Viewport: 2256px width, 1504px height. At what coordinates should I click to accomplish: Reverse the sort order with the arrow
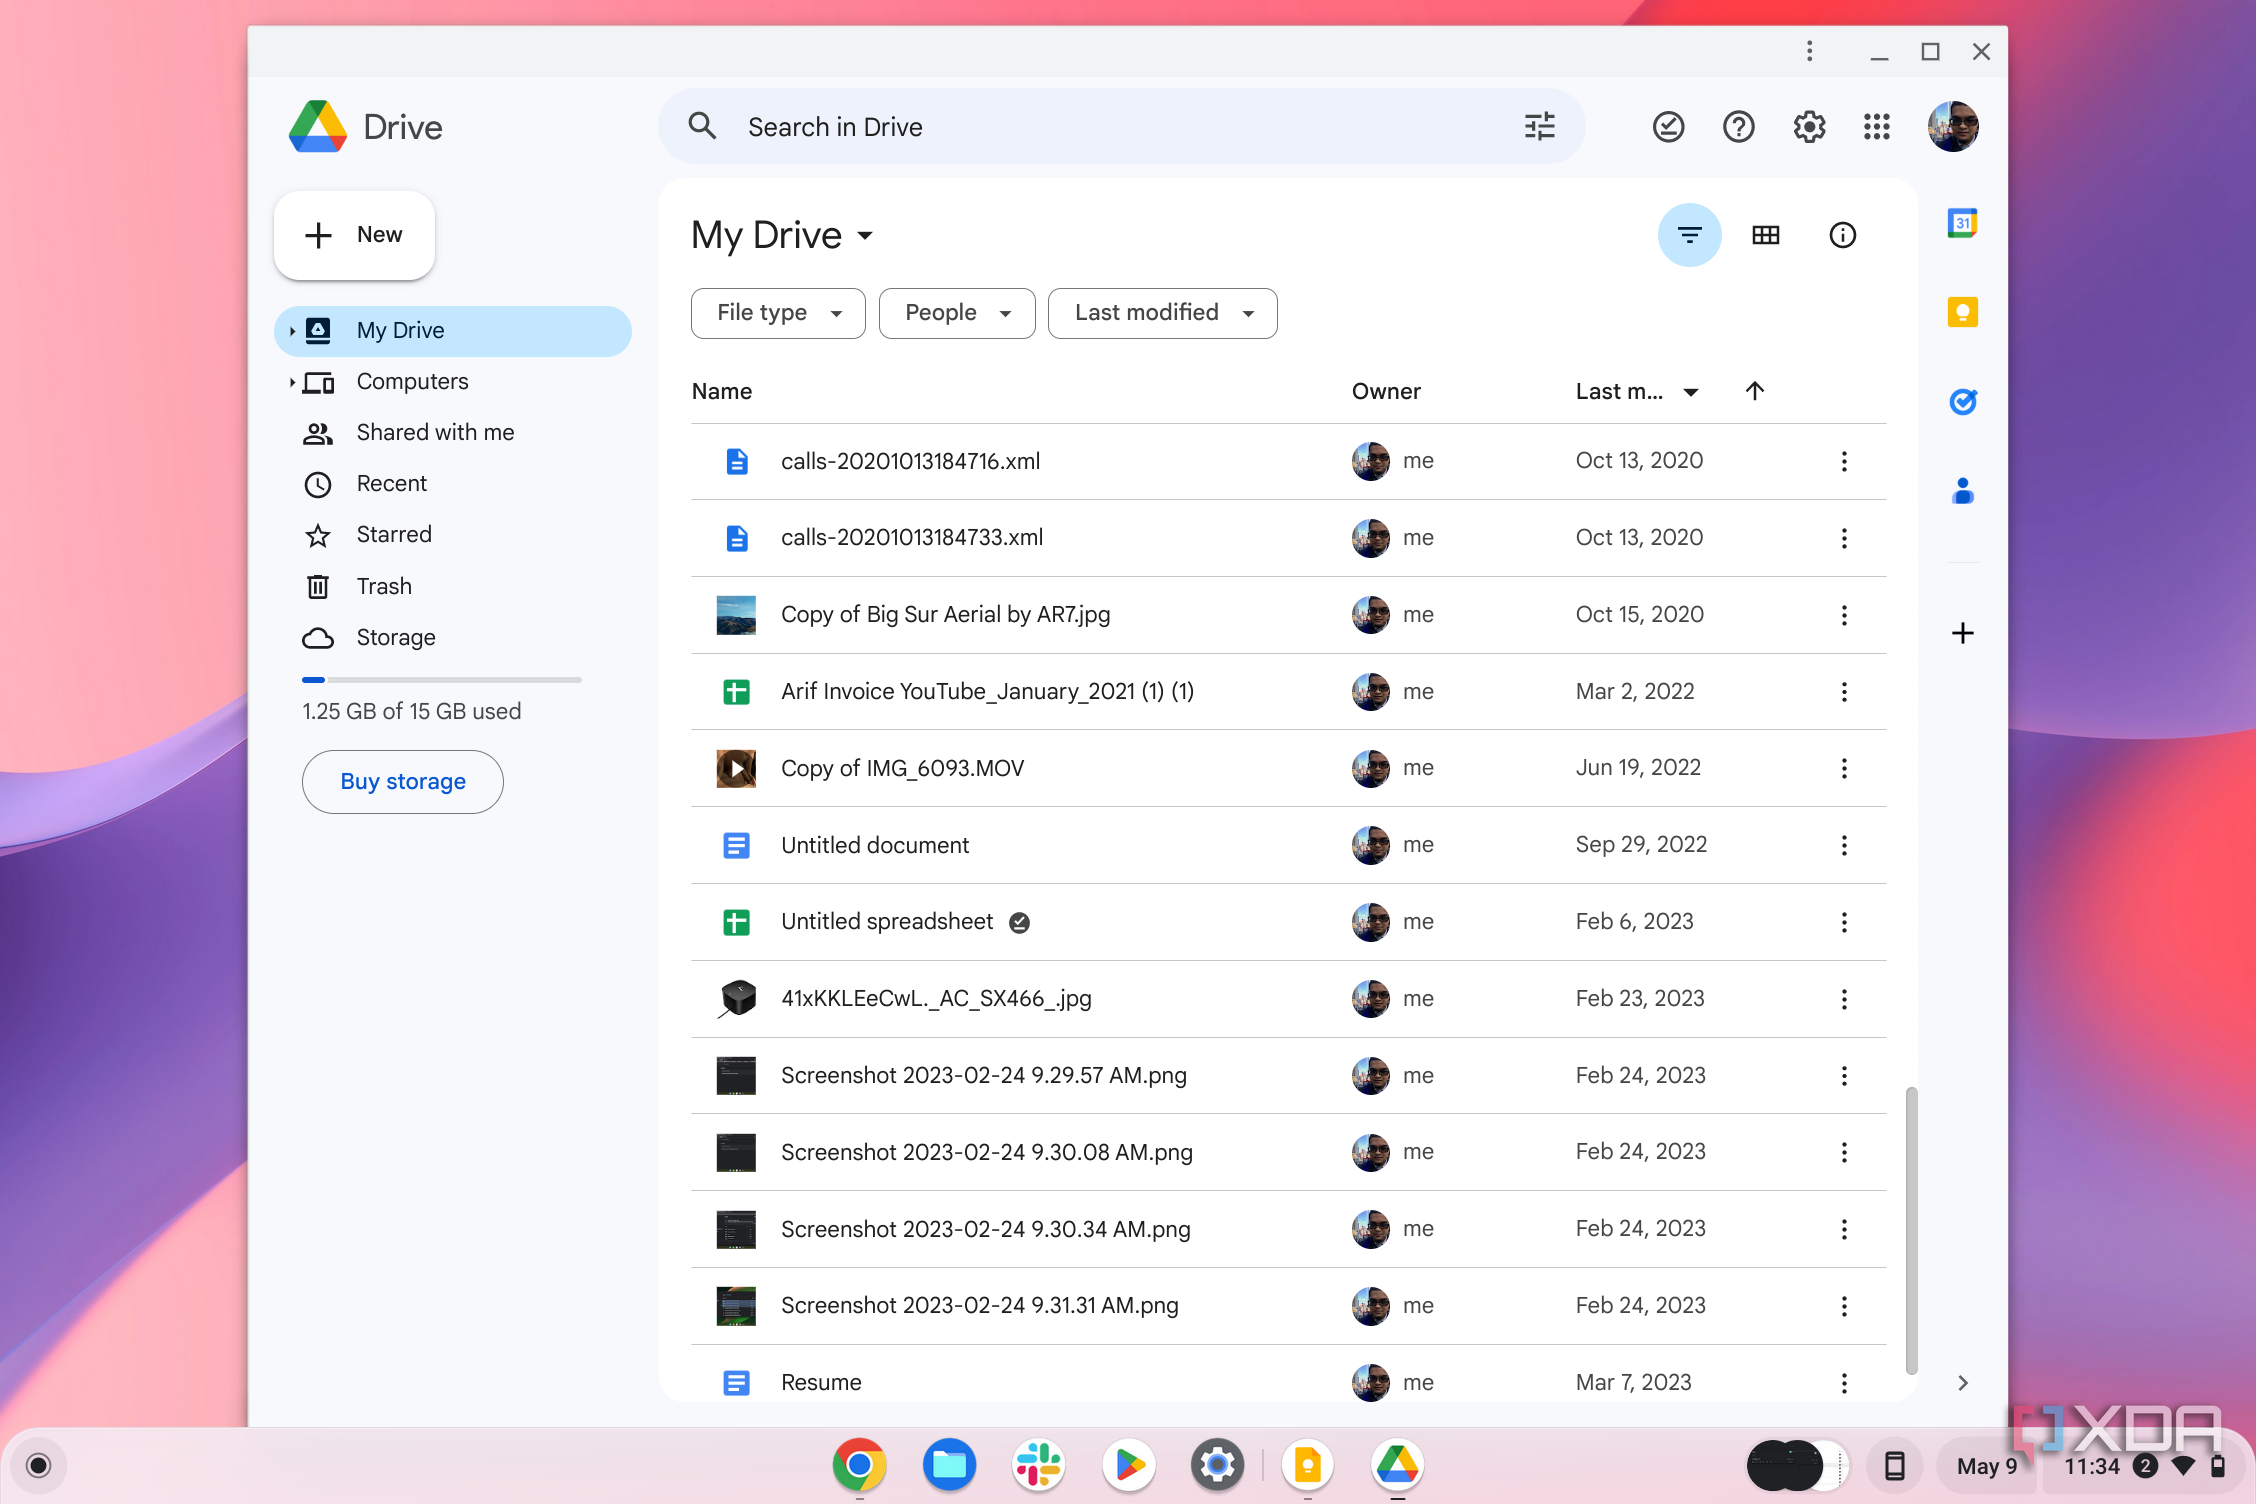[x=1755, y=391]
